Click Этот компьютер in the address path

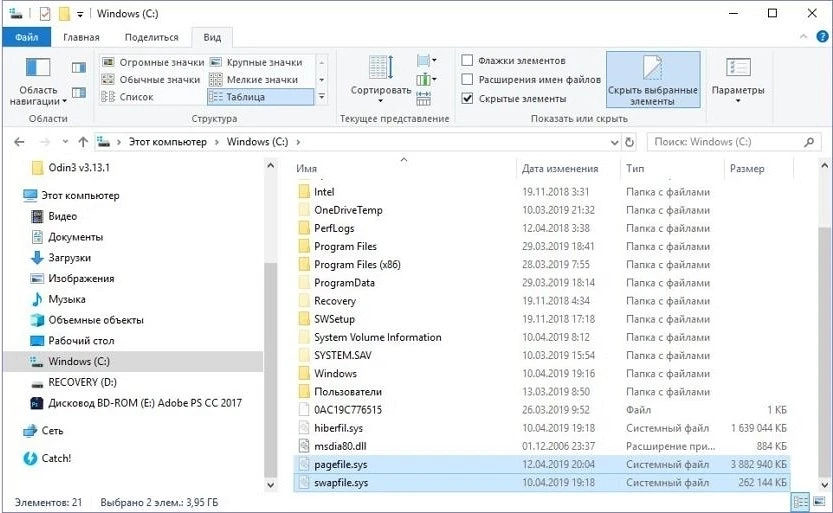tap(167, 142)
